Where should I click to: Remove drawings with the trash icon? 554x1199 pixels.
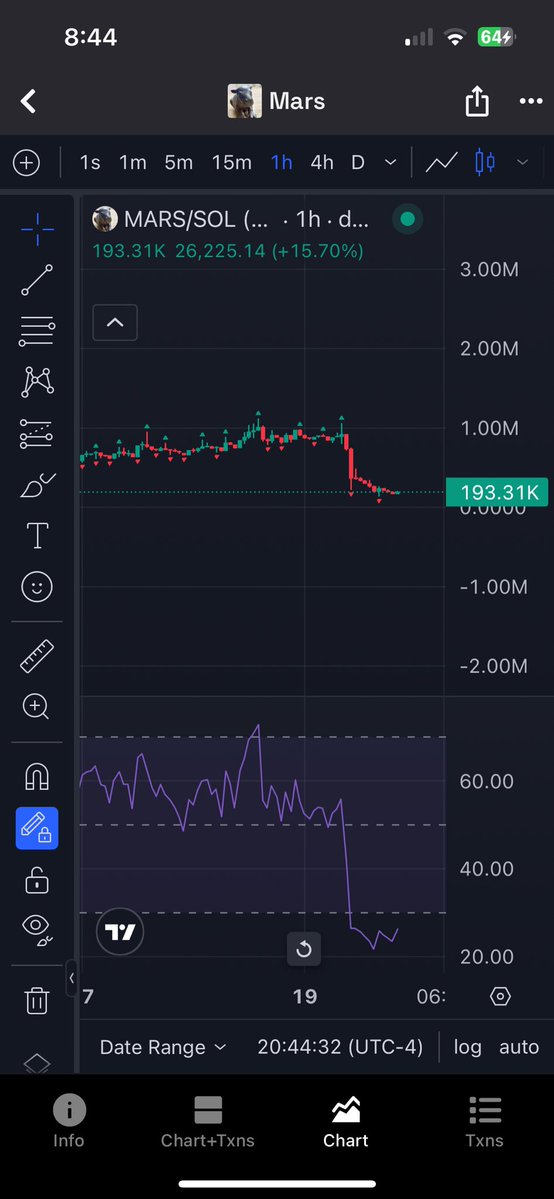(37, 999)
